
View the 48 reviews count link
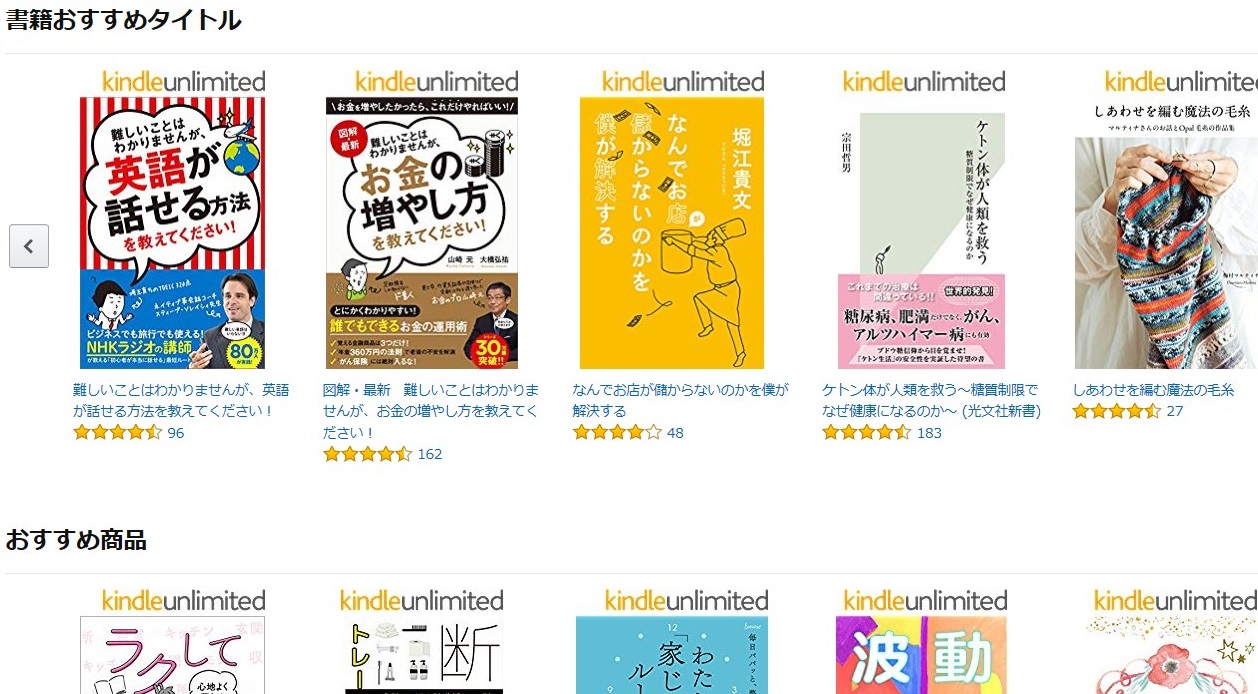(x=675, y=433)
